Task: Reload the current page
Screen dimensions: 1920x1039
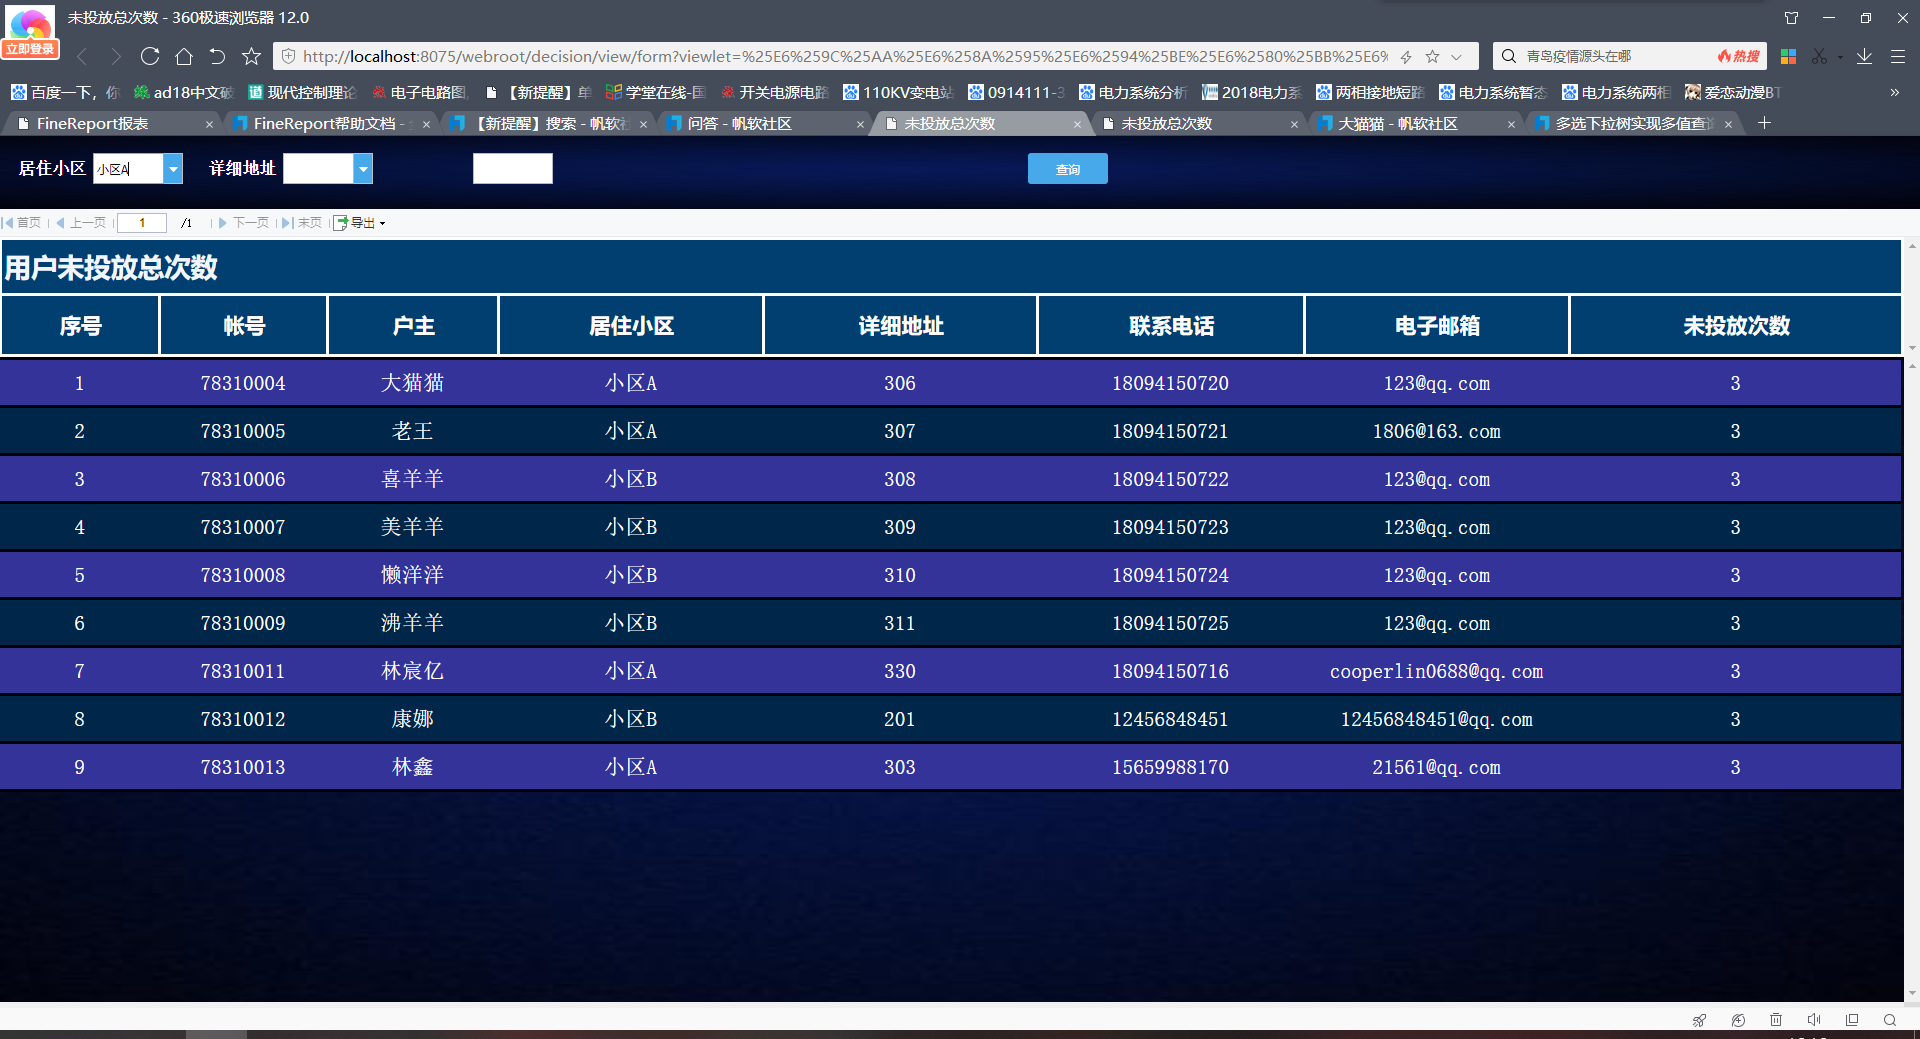Action: click(x=150, y=56)
